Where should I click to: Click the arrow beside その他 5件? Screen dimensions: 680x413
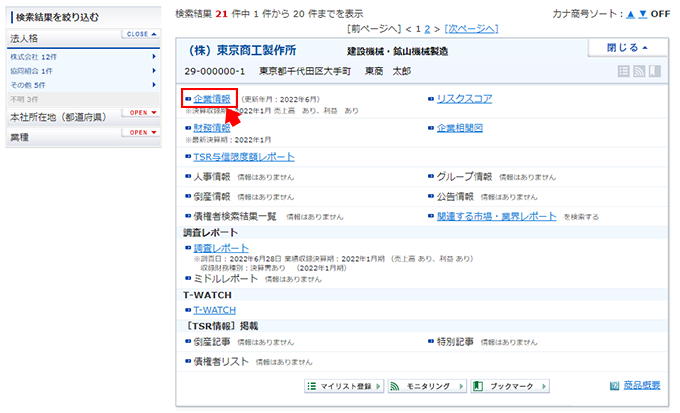[x=154, y=85]
